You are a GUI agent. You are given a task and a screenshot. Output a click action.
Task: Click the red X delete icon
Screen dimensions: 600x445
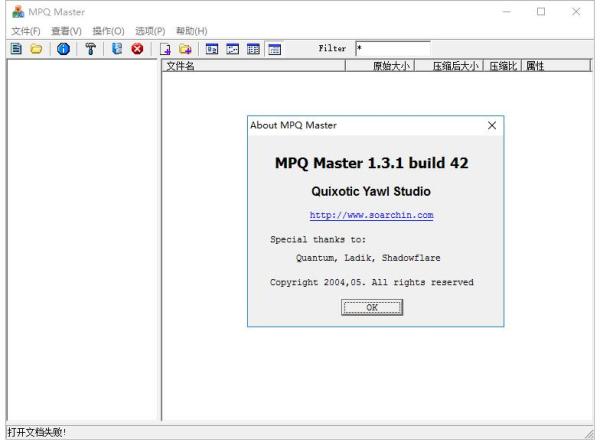[x=137, y=48]
